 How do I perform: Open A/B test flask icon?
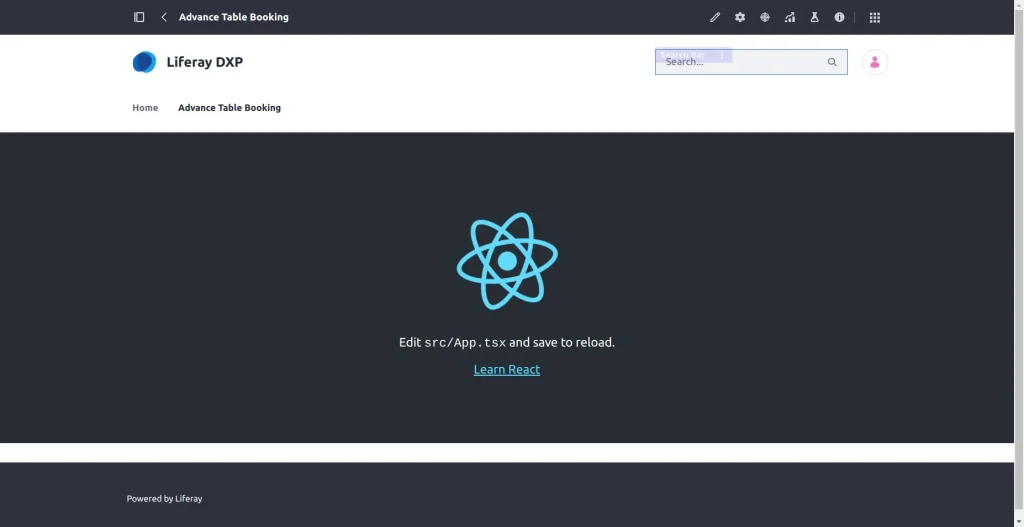[x=814, y=18]
